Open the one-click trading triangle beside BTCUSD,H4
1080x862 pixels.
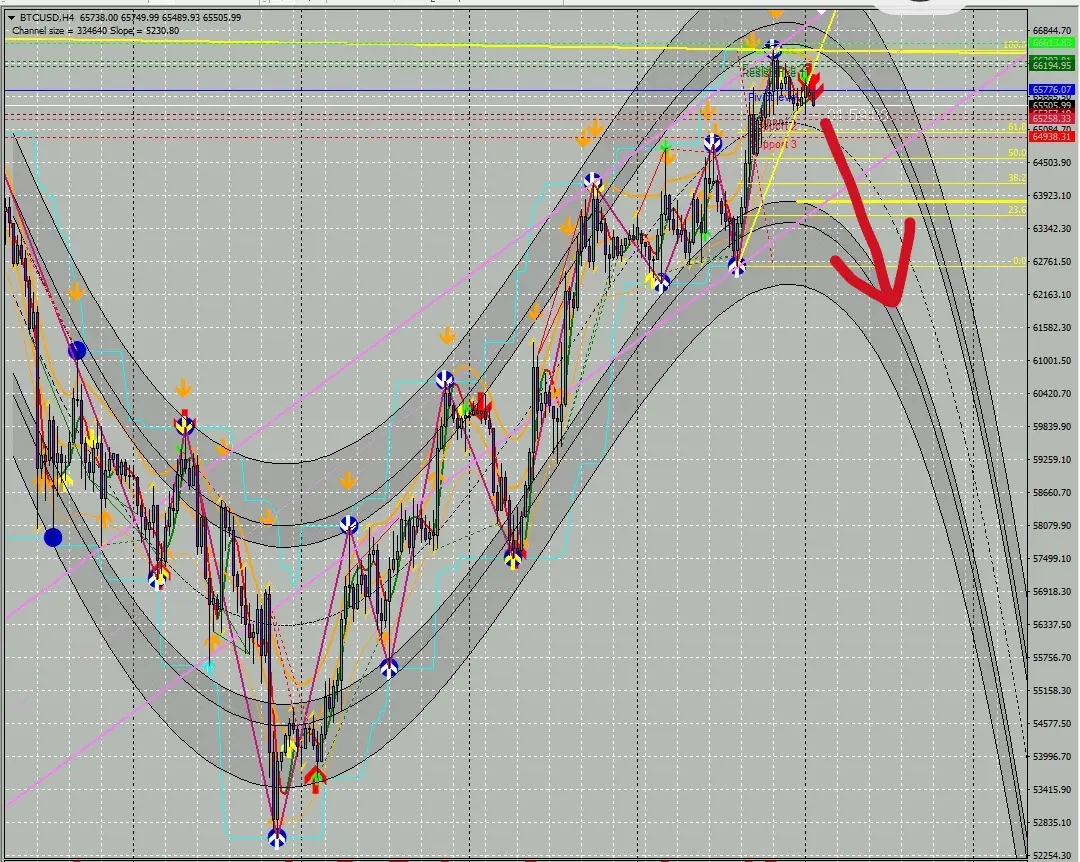coord(12,18)
